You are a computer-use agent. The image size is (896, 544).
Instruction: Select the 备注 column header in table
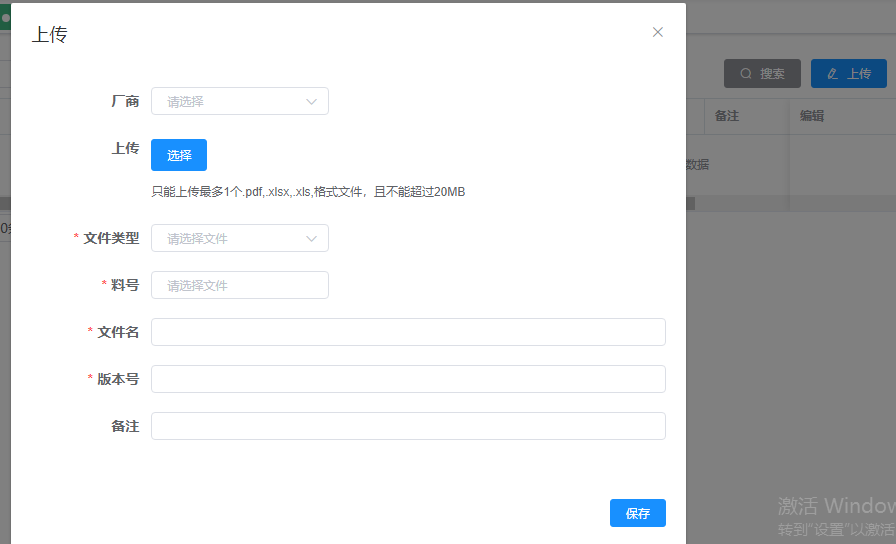(x=727, y=116)
